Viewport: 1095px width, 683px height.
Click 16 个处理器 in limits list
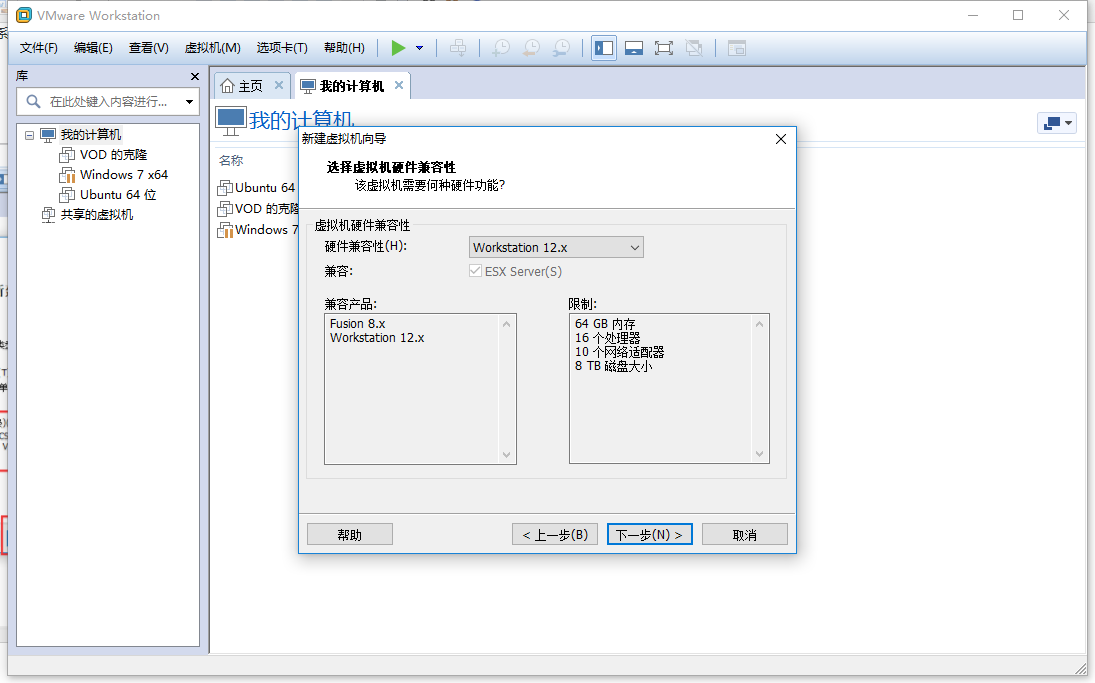(608, 338)
